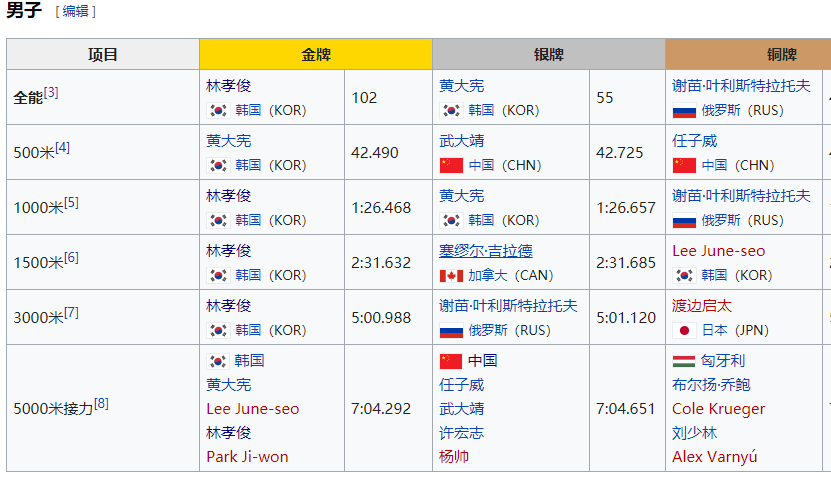Click Chinese flag in 5000米接力 silver cell
This screenshot has width=831, height=481.
(451, 361)
